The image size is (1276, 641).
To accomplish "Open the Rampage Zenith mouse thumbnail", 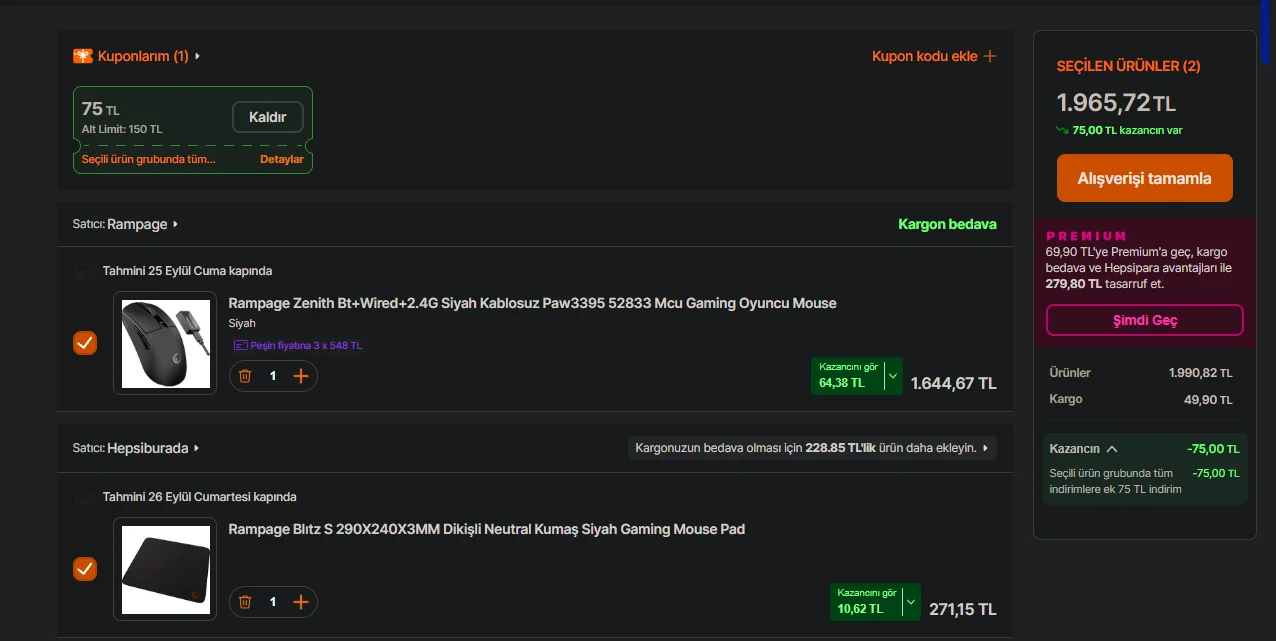I will pyautogui.click(x=165, y=343).
